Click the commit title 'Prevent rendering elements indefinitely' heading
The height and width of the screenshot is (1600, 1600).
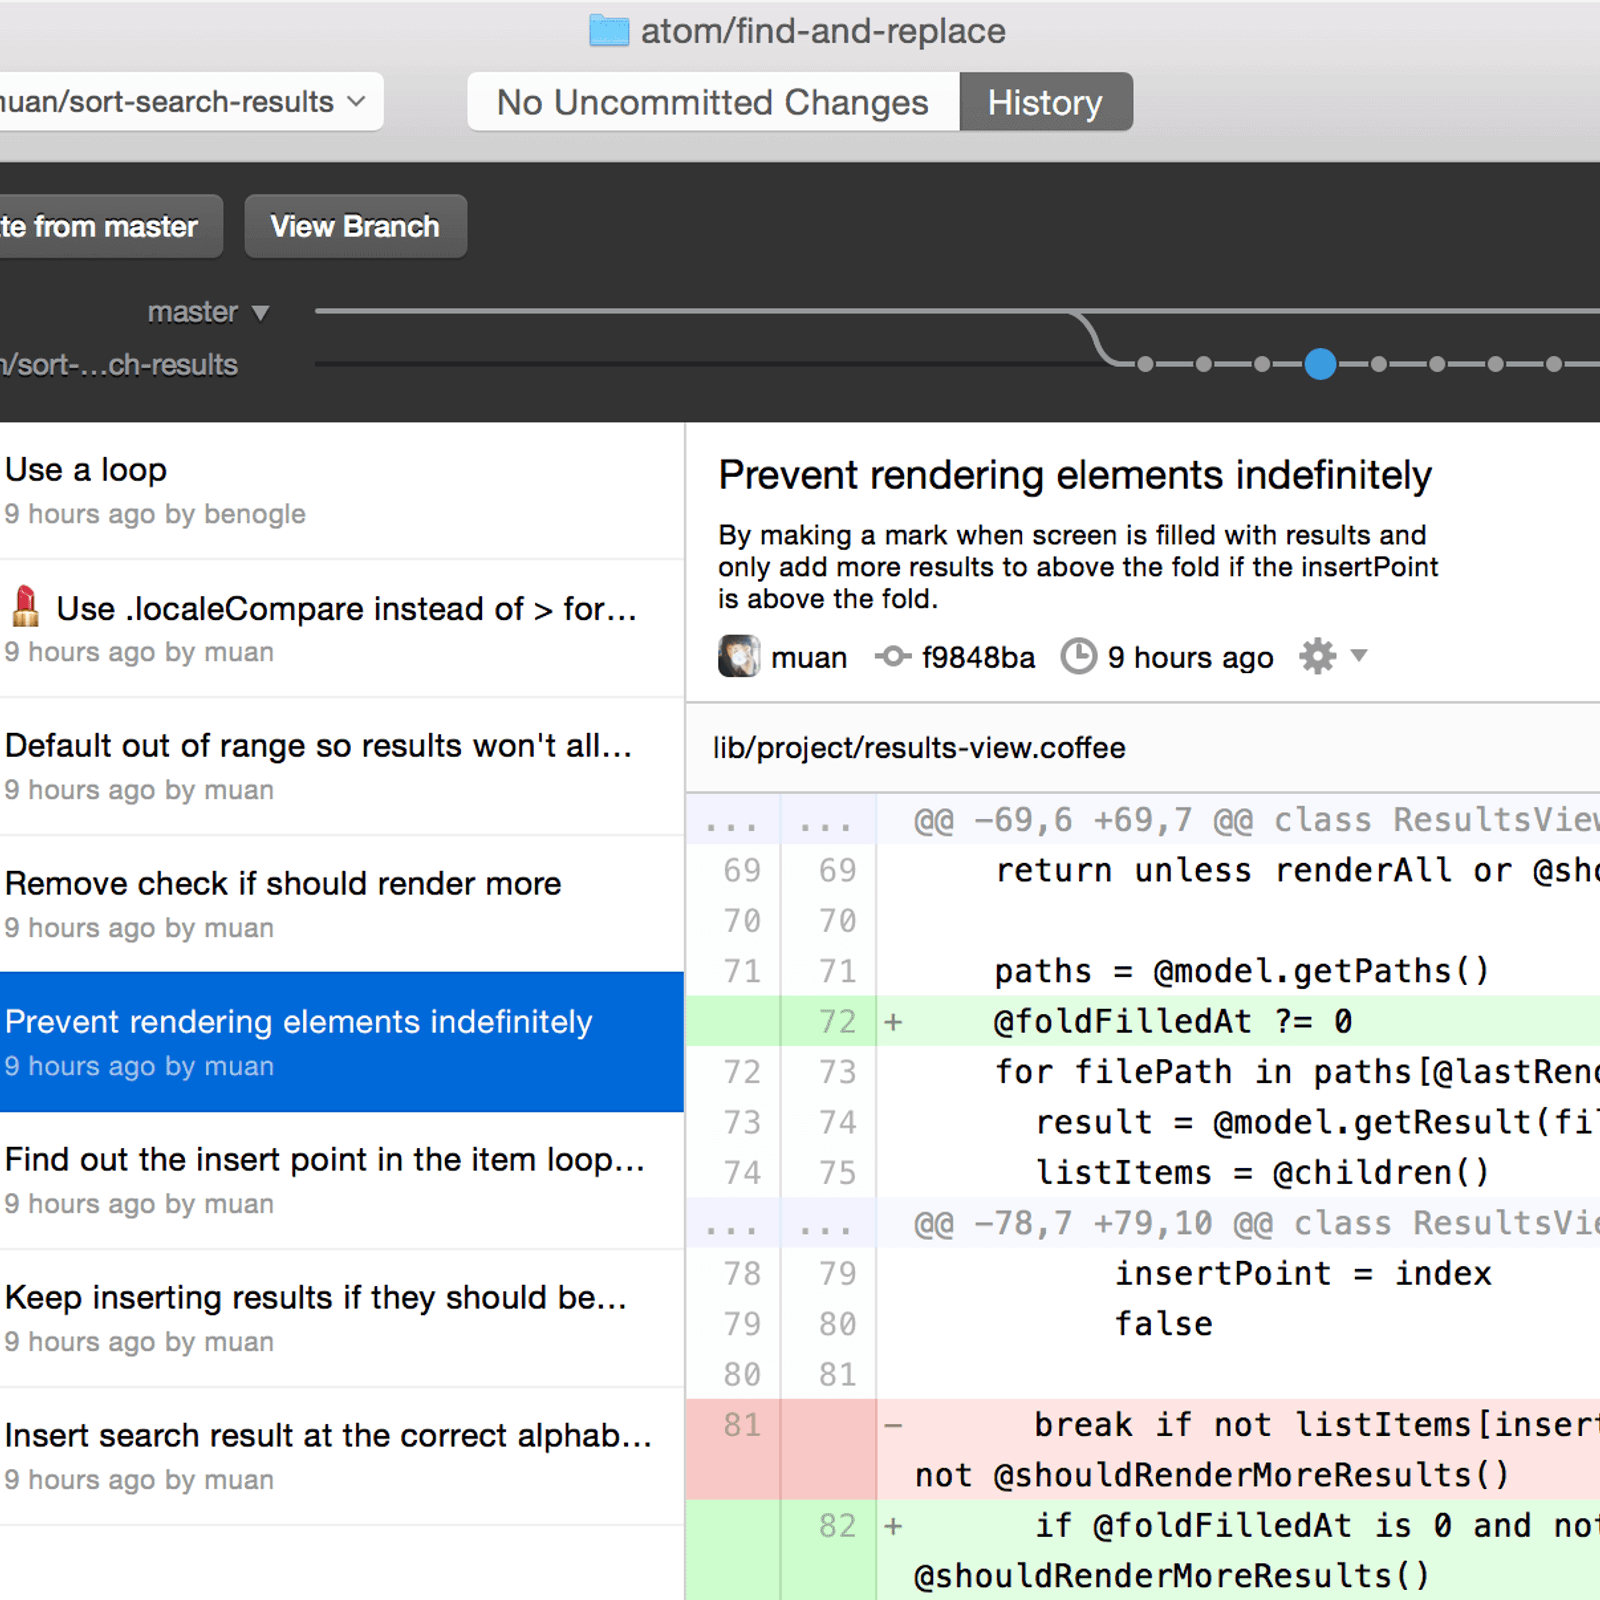click(1075, 476)
